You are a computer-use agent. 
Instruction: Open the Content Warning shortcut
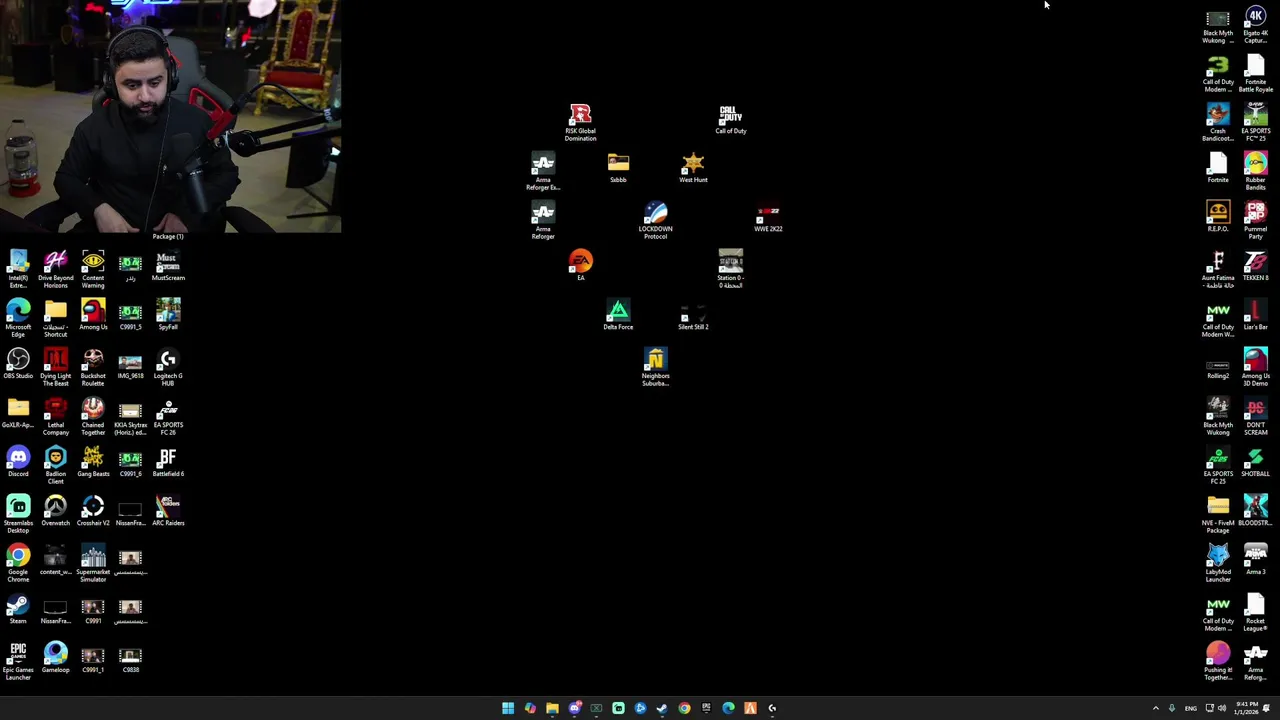[x=93, y=270]
